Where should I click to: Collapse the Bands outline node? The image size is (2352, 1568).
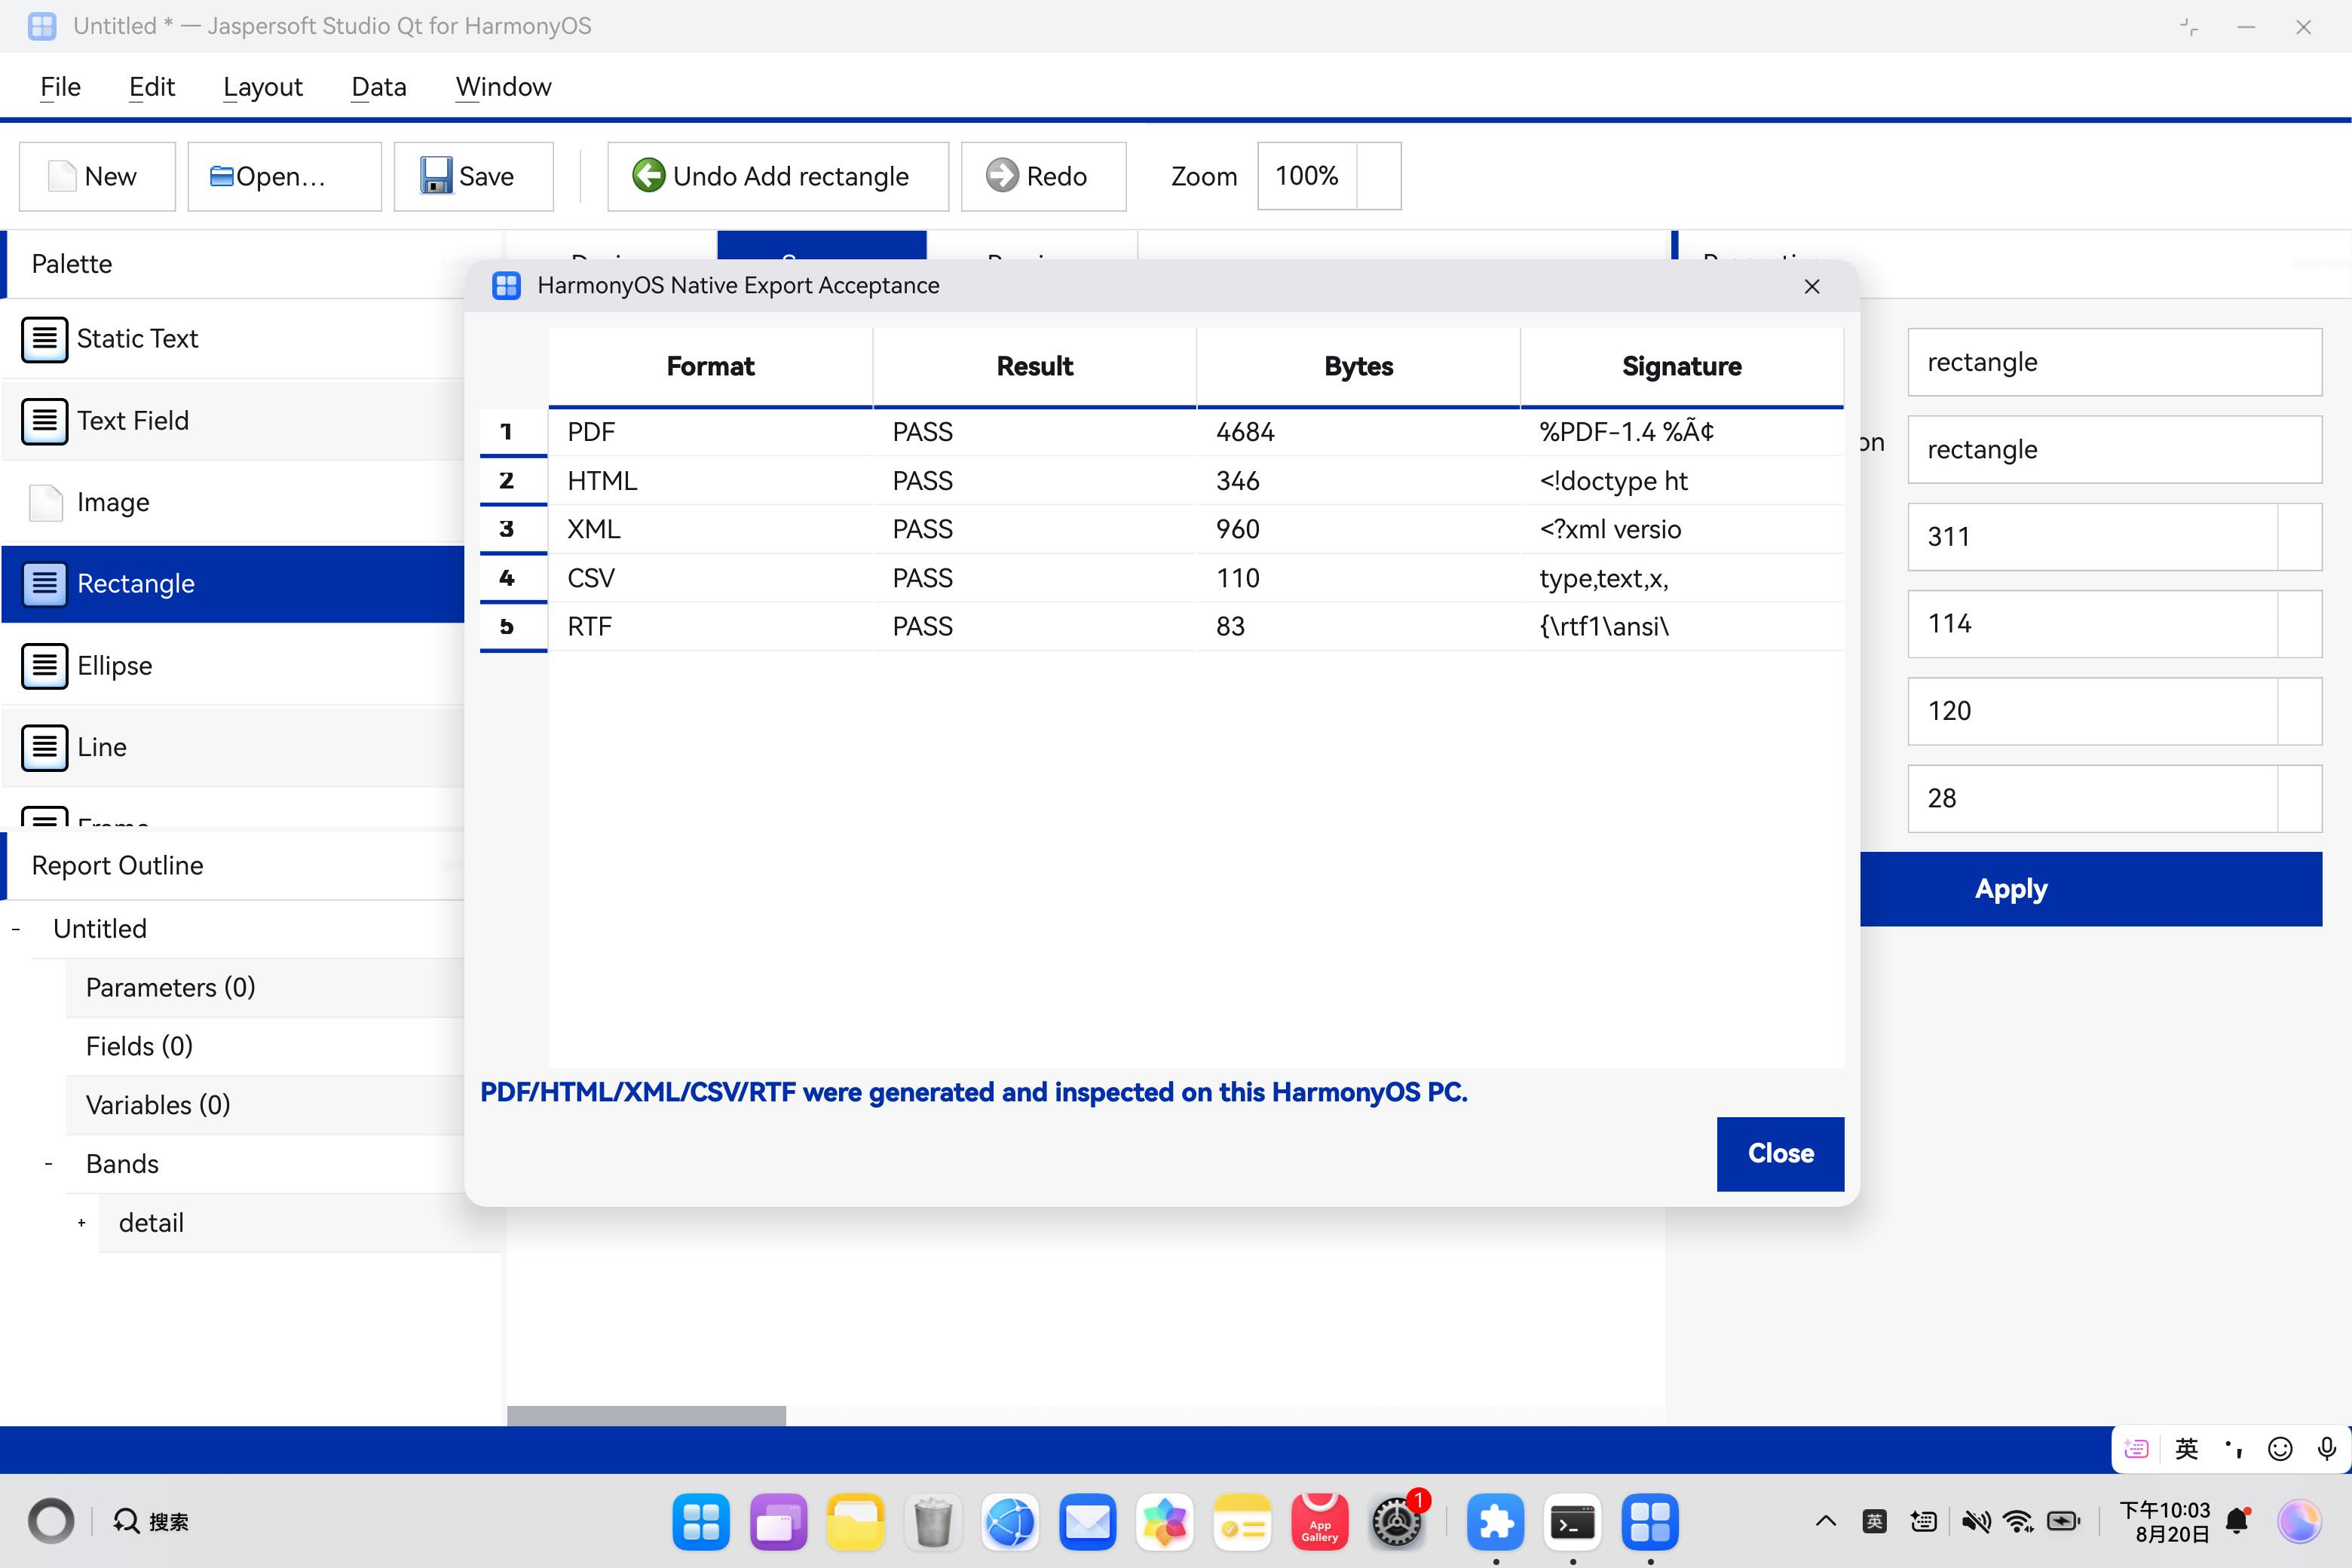[49, 1164]
